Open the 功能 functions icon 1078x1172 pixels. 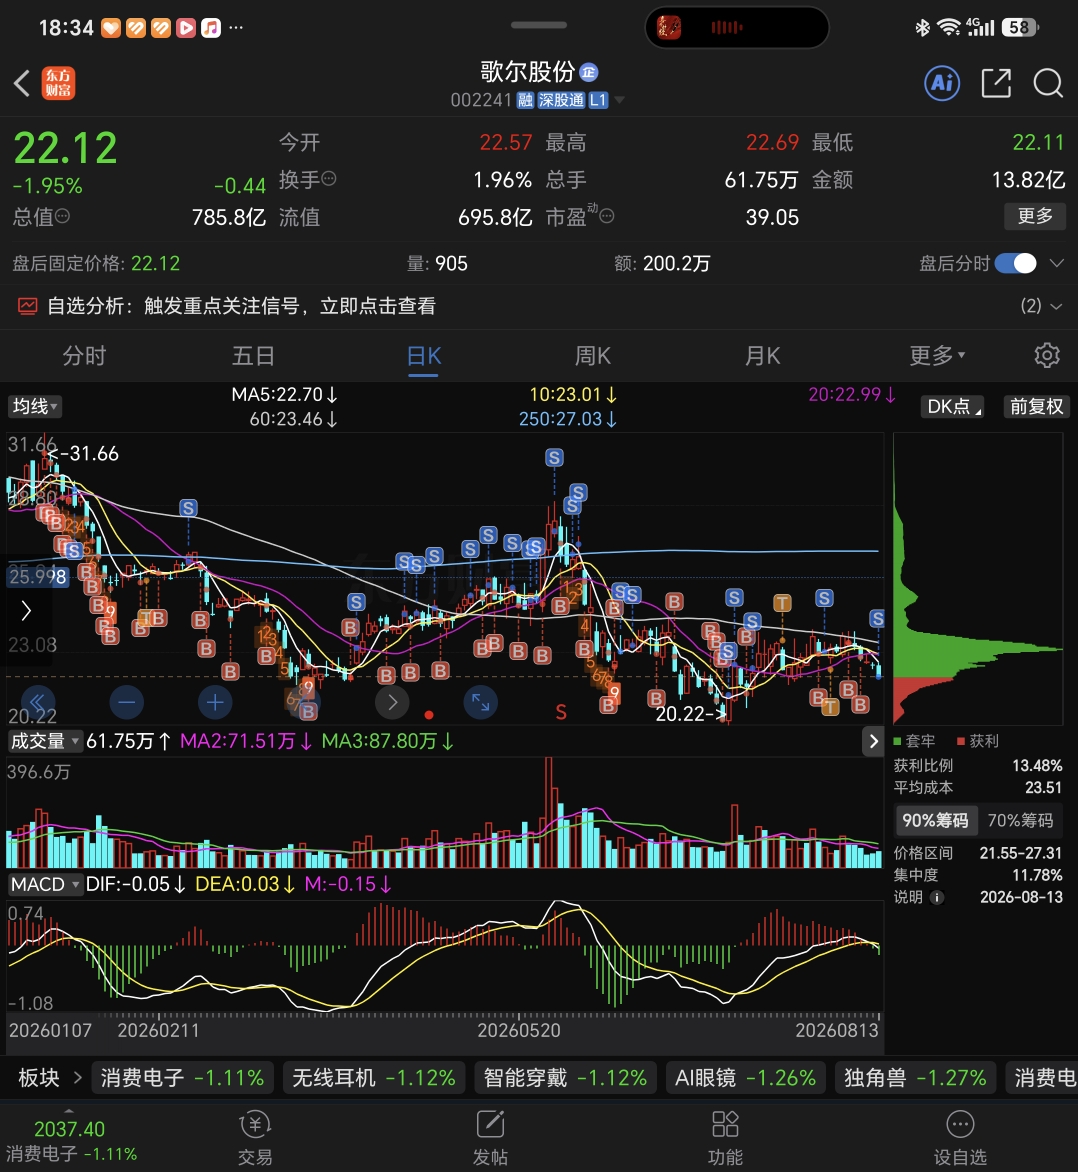[725, 1139]
